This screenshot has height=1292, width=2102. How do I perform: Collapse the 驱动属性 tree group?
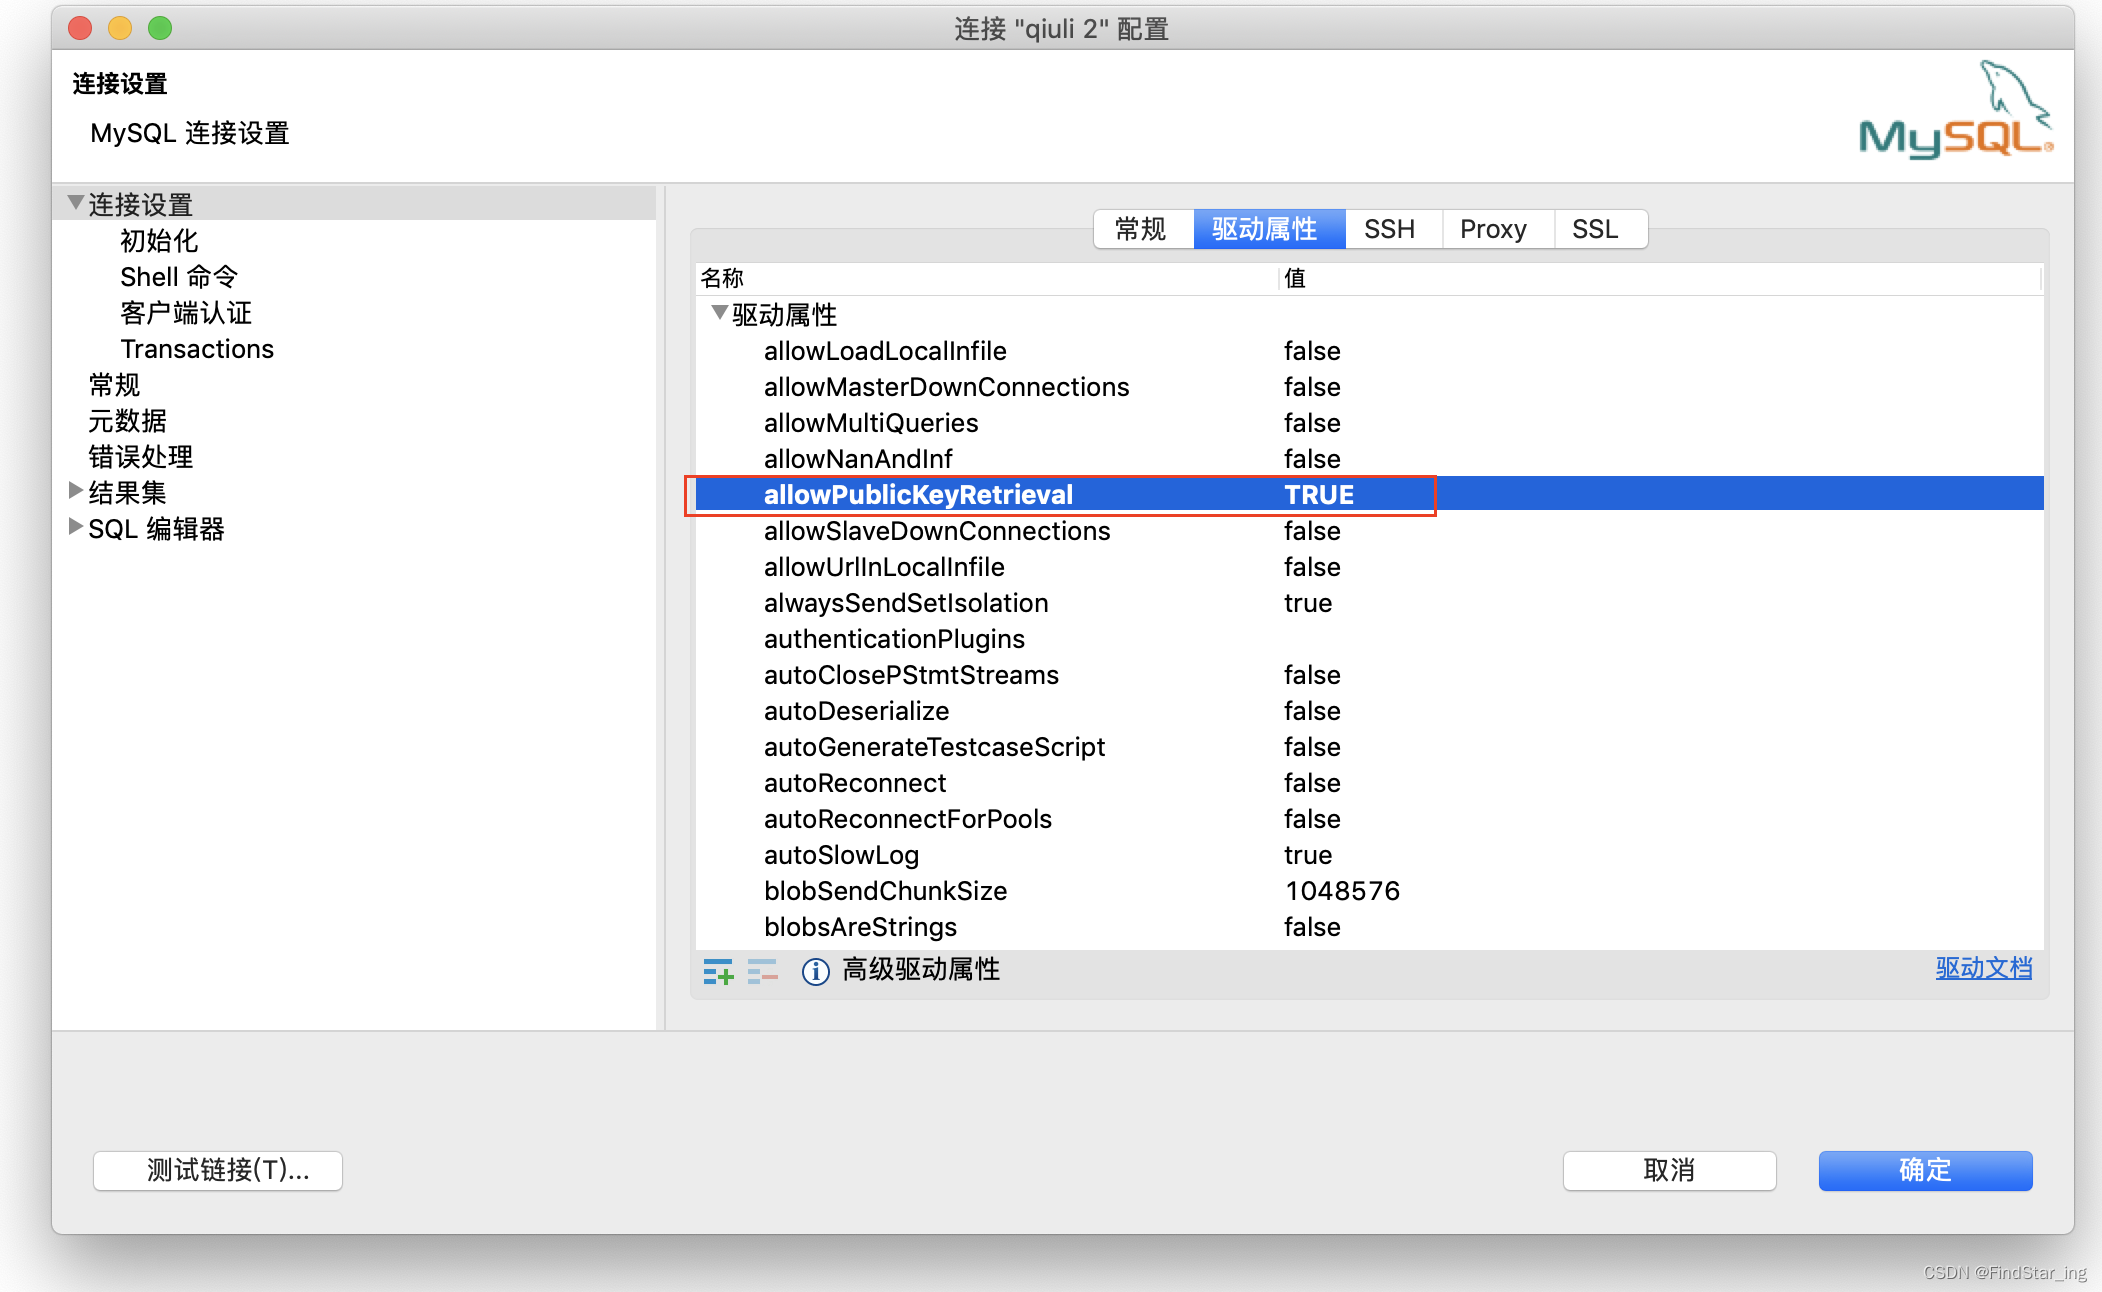[x=718, y=313]
